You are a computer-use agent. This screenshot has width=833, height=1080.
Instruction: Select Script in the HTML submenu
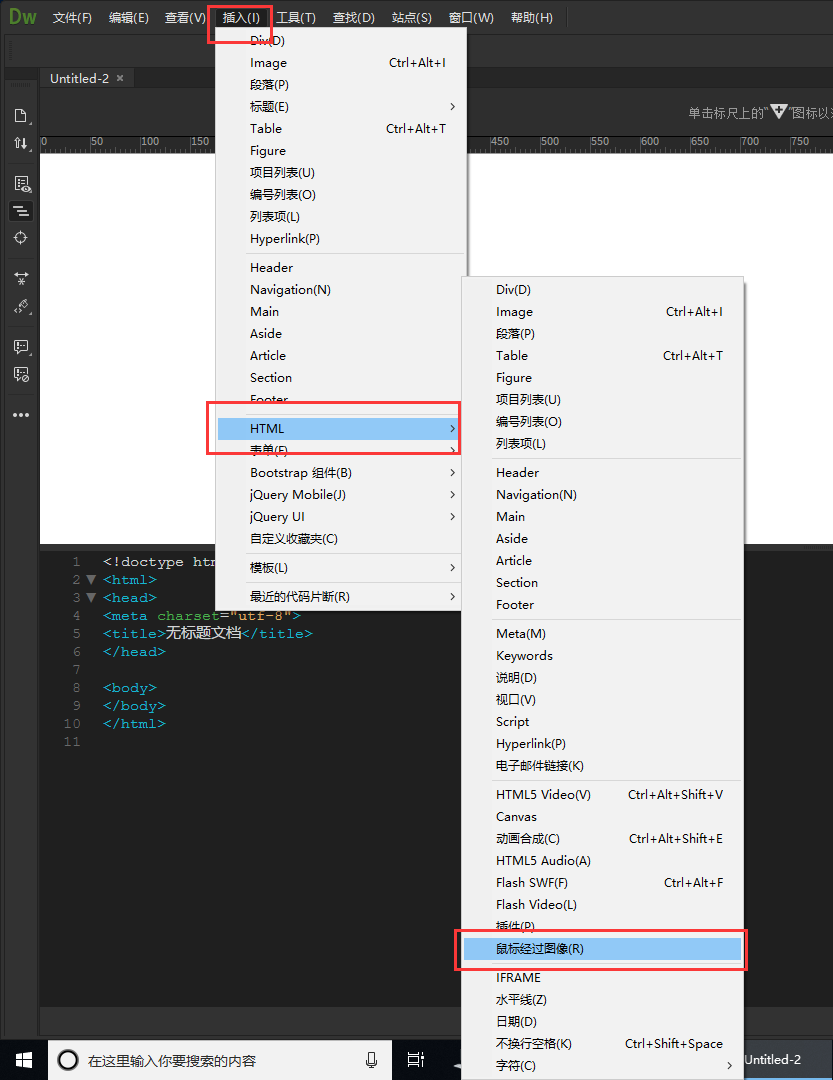(602, 721)
